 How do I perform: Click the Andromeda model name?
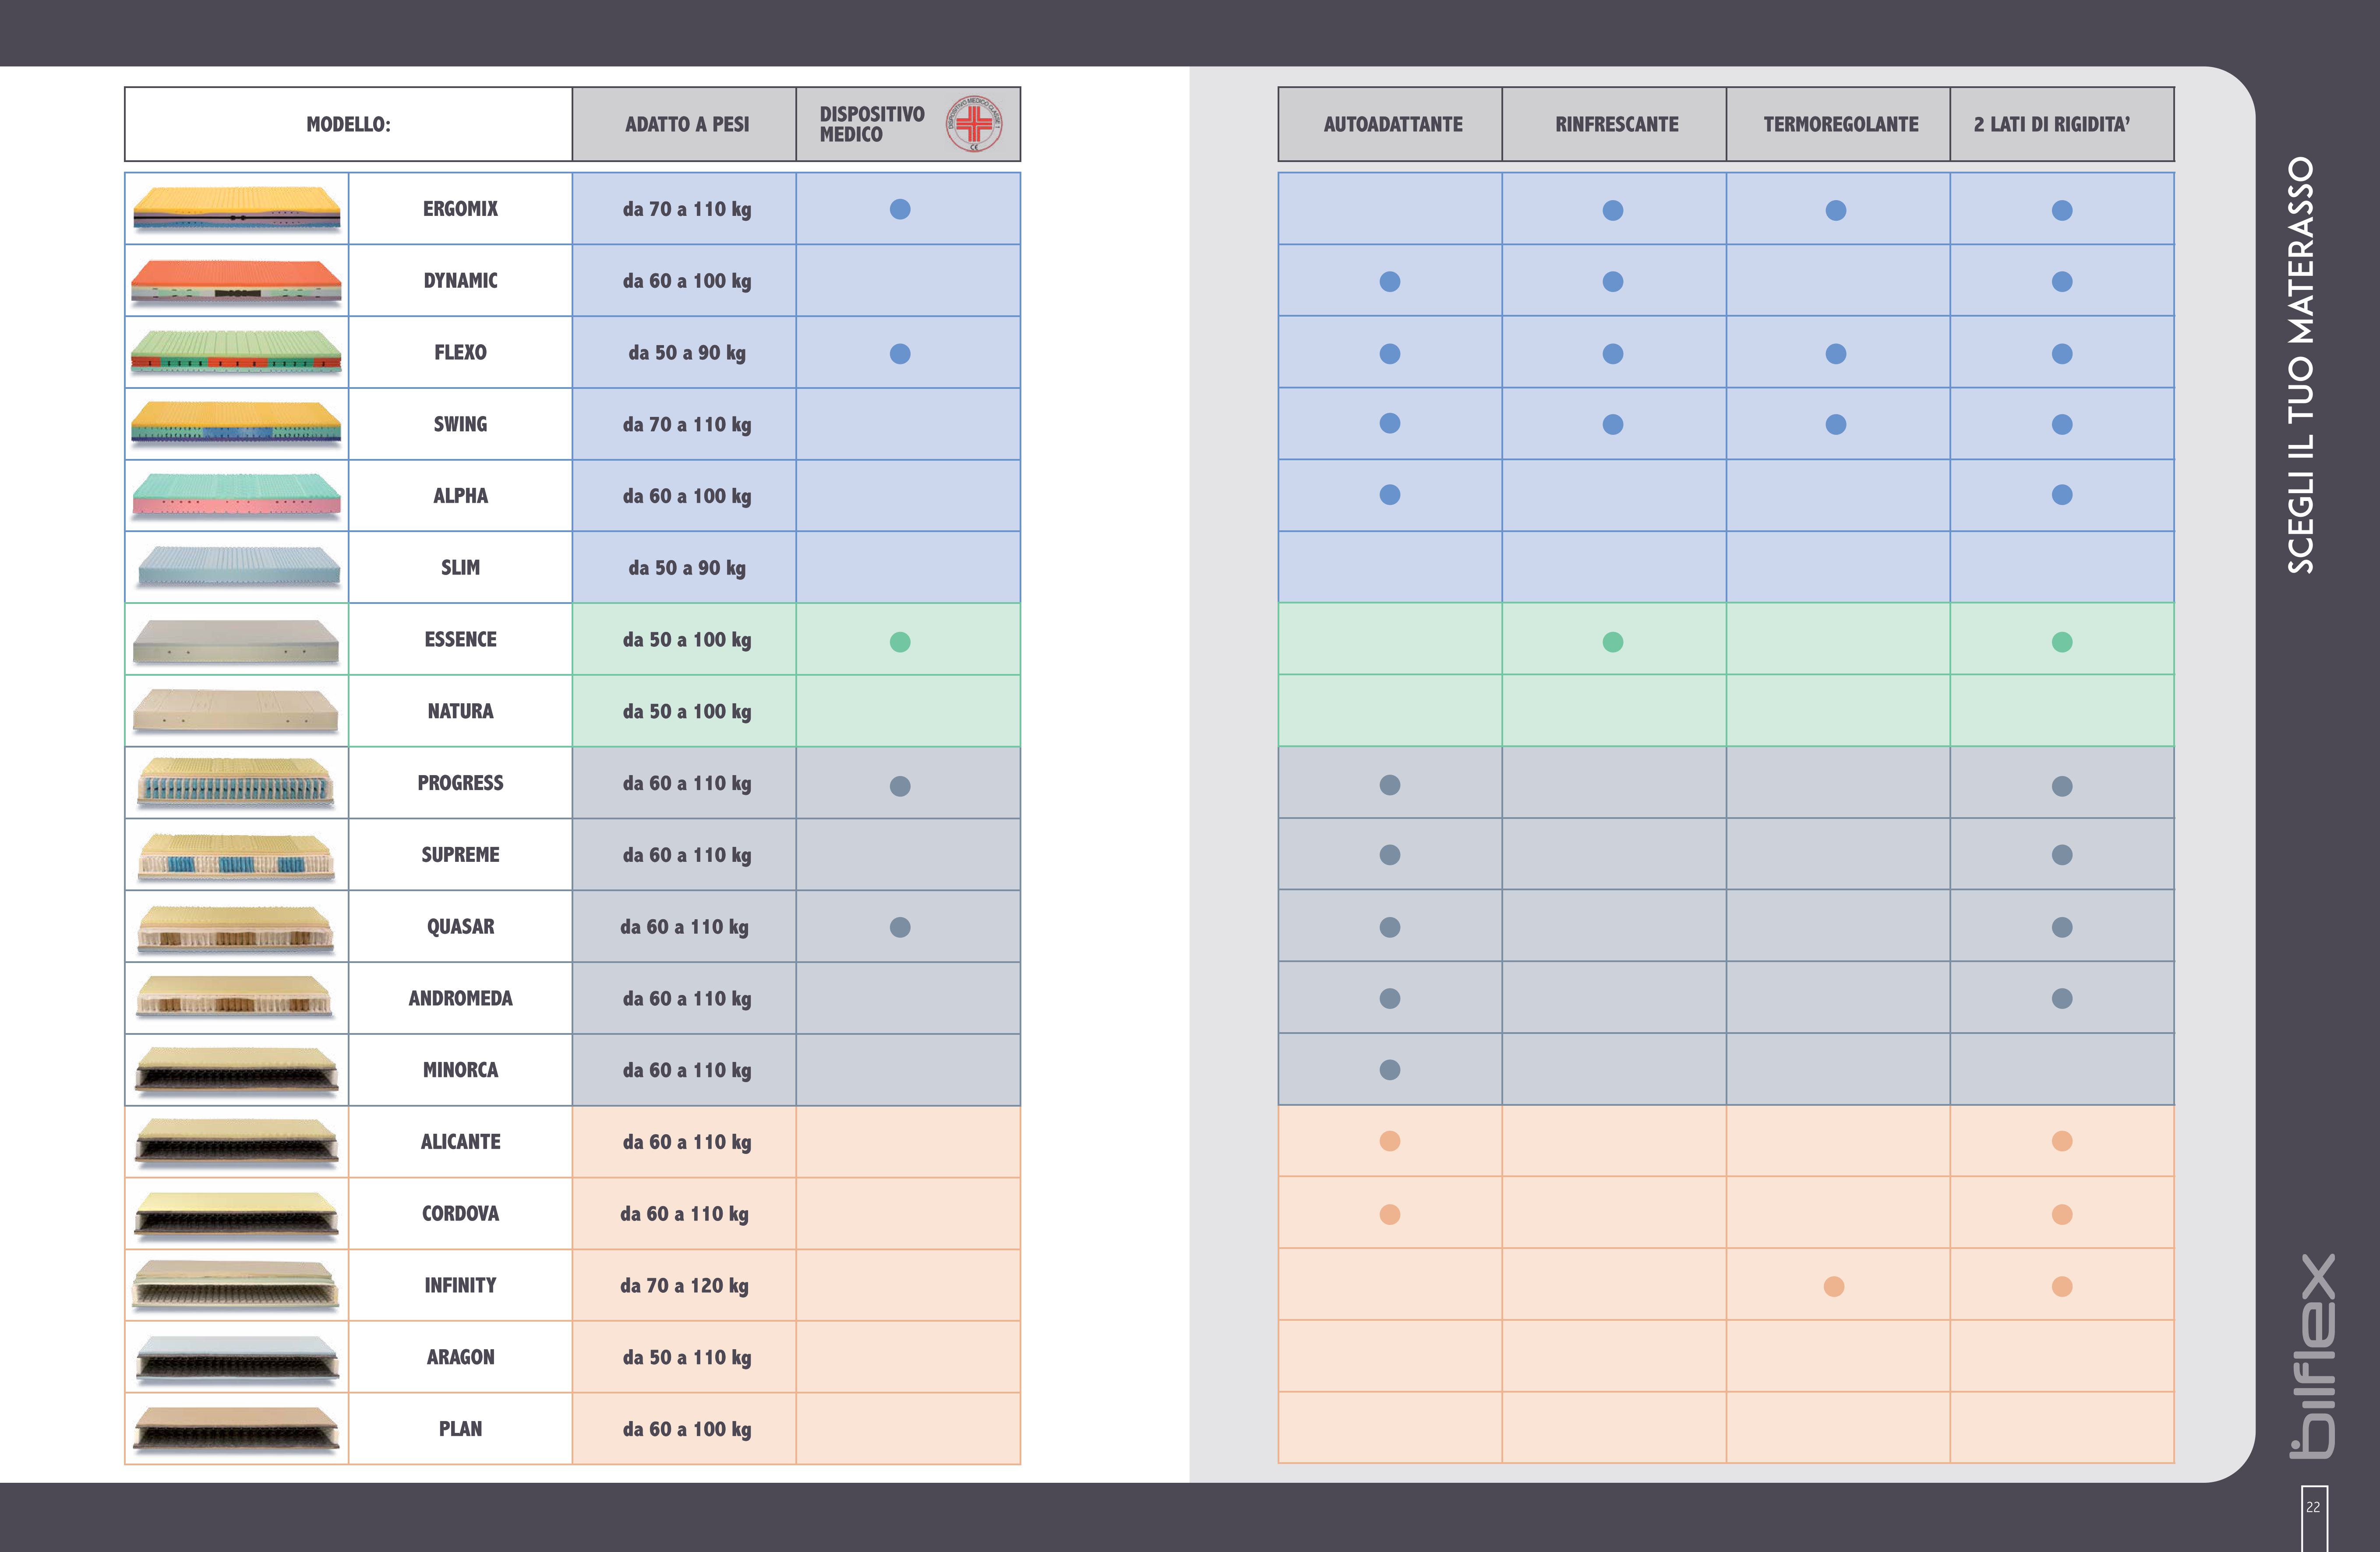pyautogui.click(x=460, y=998)
